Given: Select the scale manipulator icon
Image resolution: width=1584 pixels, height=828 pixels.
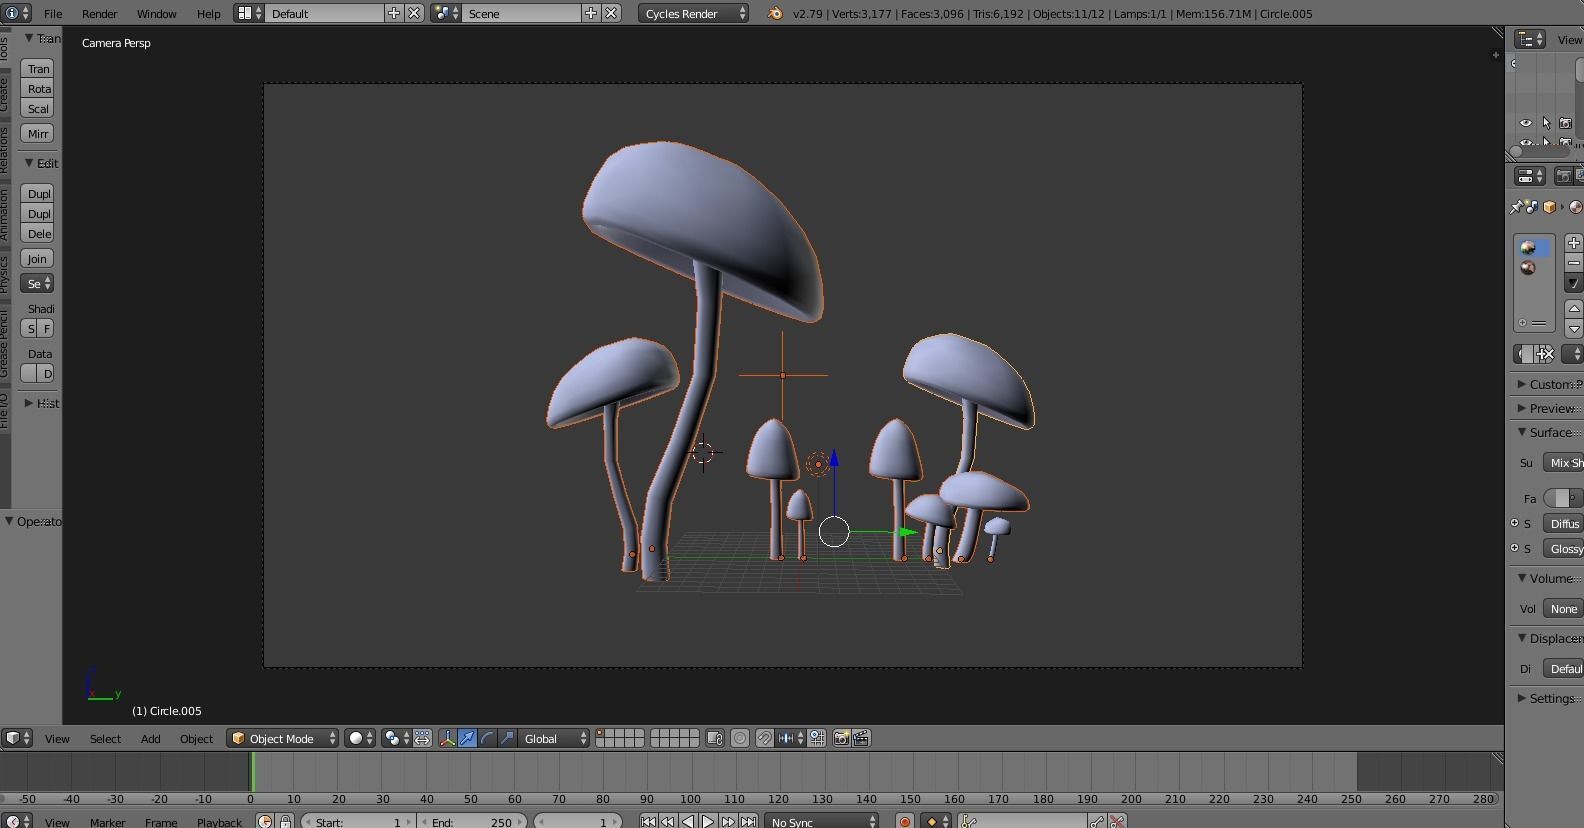Looking at the screenshot, I should [x=507, y=738].
